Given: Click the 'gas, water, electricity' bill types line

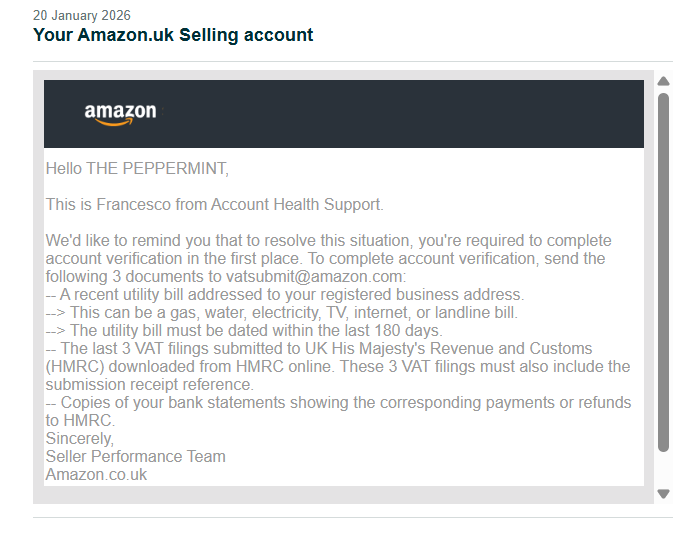Looking at the screenshot, I should 282,312.
